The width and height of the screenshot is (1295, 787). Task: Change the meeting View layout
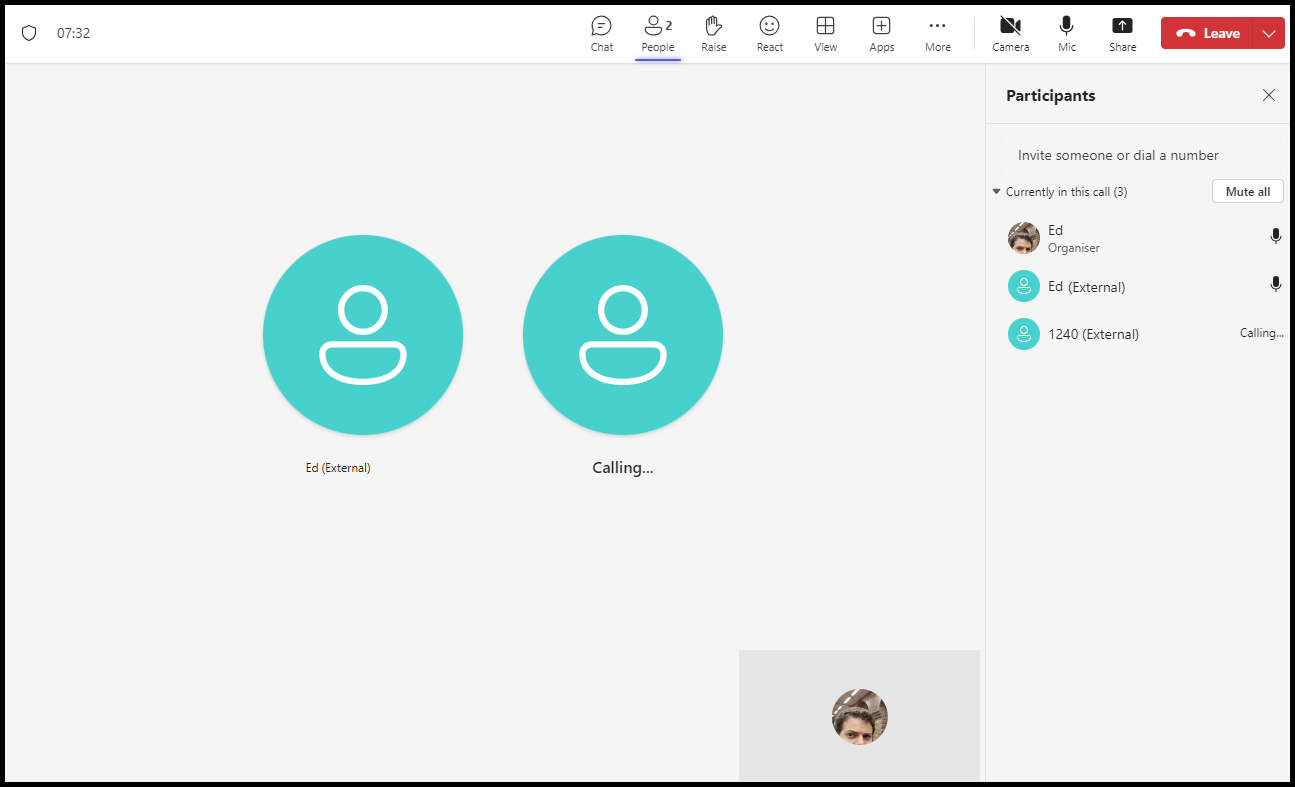(825, 33)
